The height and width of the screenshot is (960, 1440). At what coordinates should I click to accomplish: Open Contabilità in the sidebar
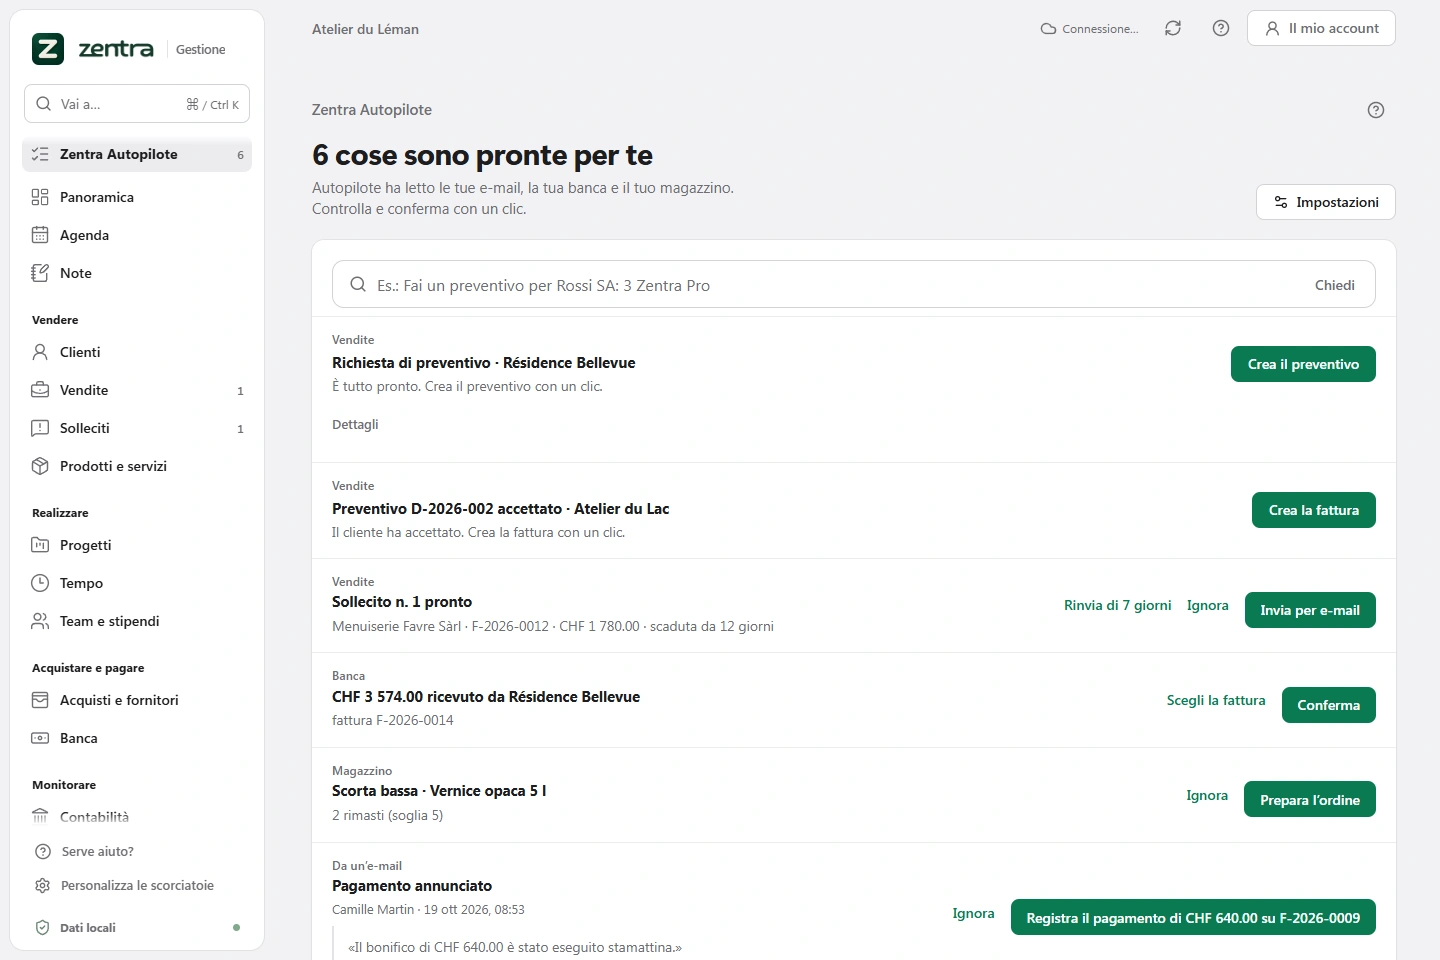[137, 817]
